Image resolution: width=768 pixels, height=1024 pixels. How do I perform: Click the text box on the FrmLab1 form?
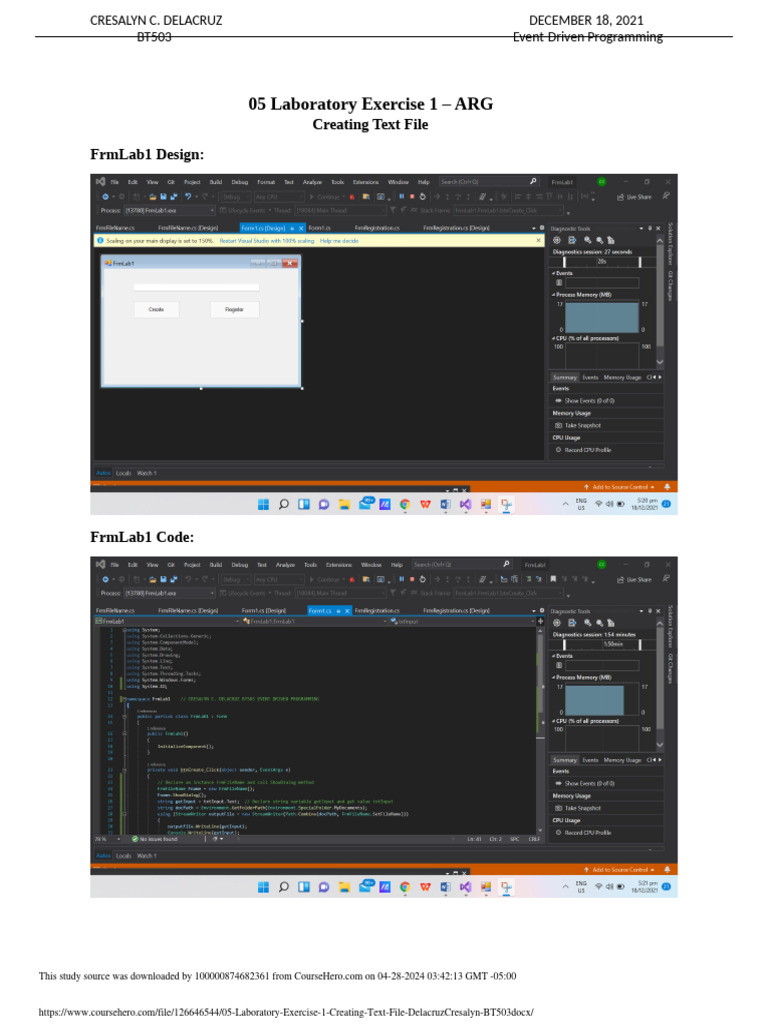[196, 287]
